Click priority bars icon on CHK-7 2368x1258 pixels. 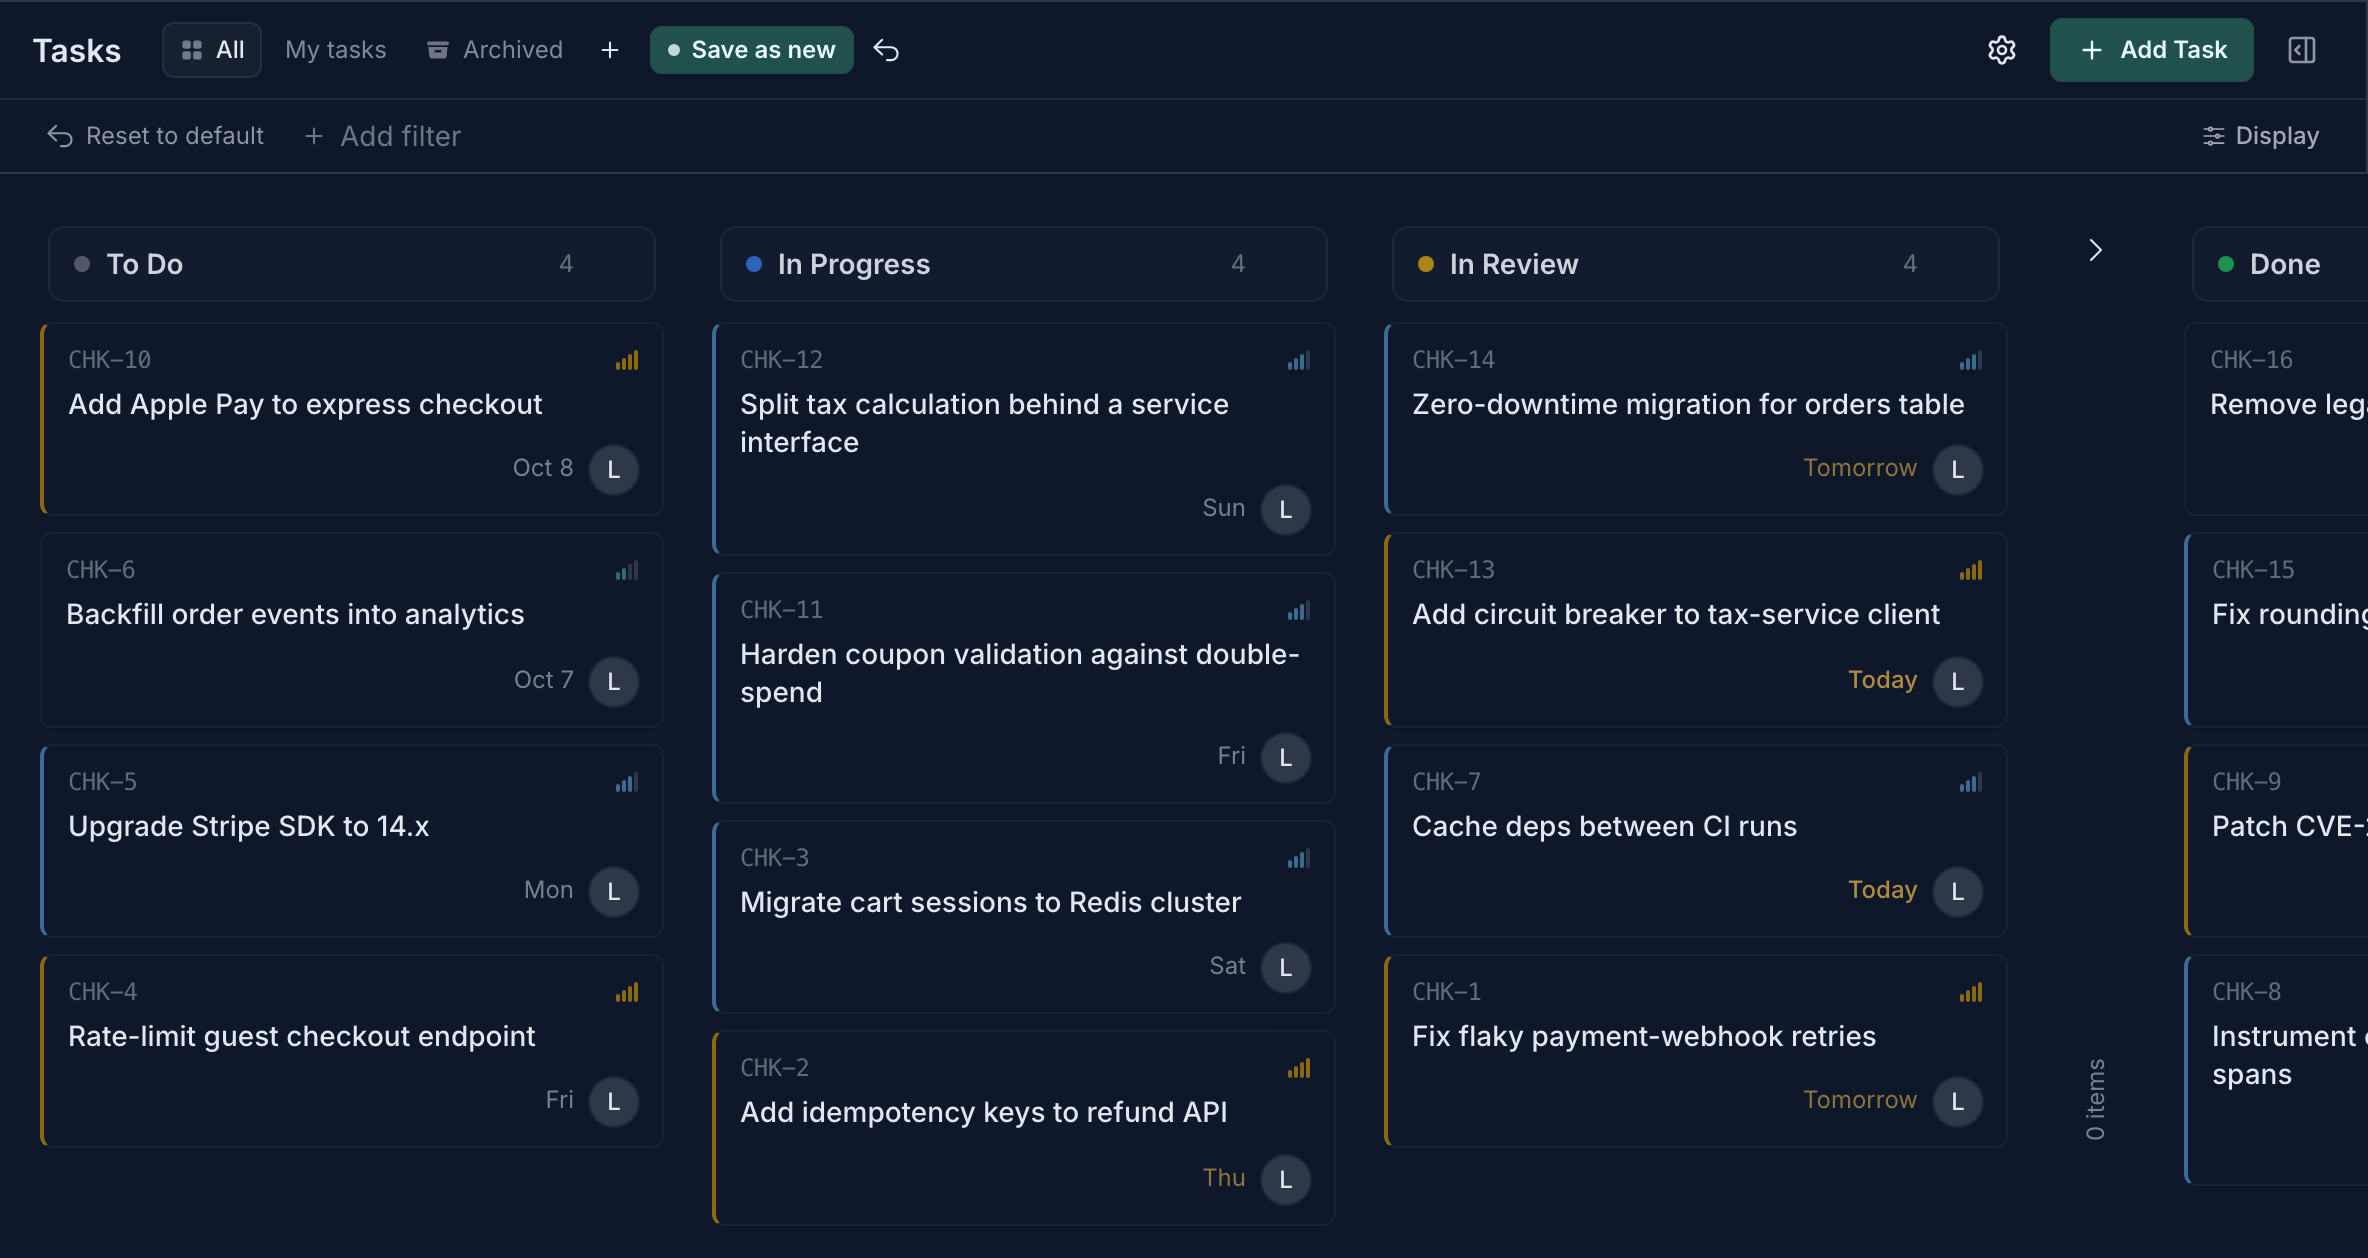coord(1971,783)
